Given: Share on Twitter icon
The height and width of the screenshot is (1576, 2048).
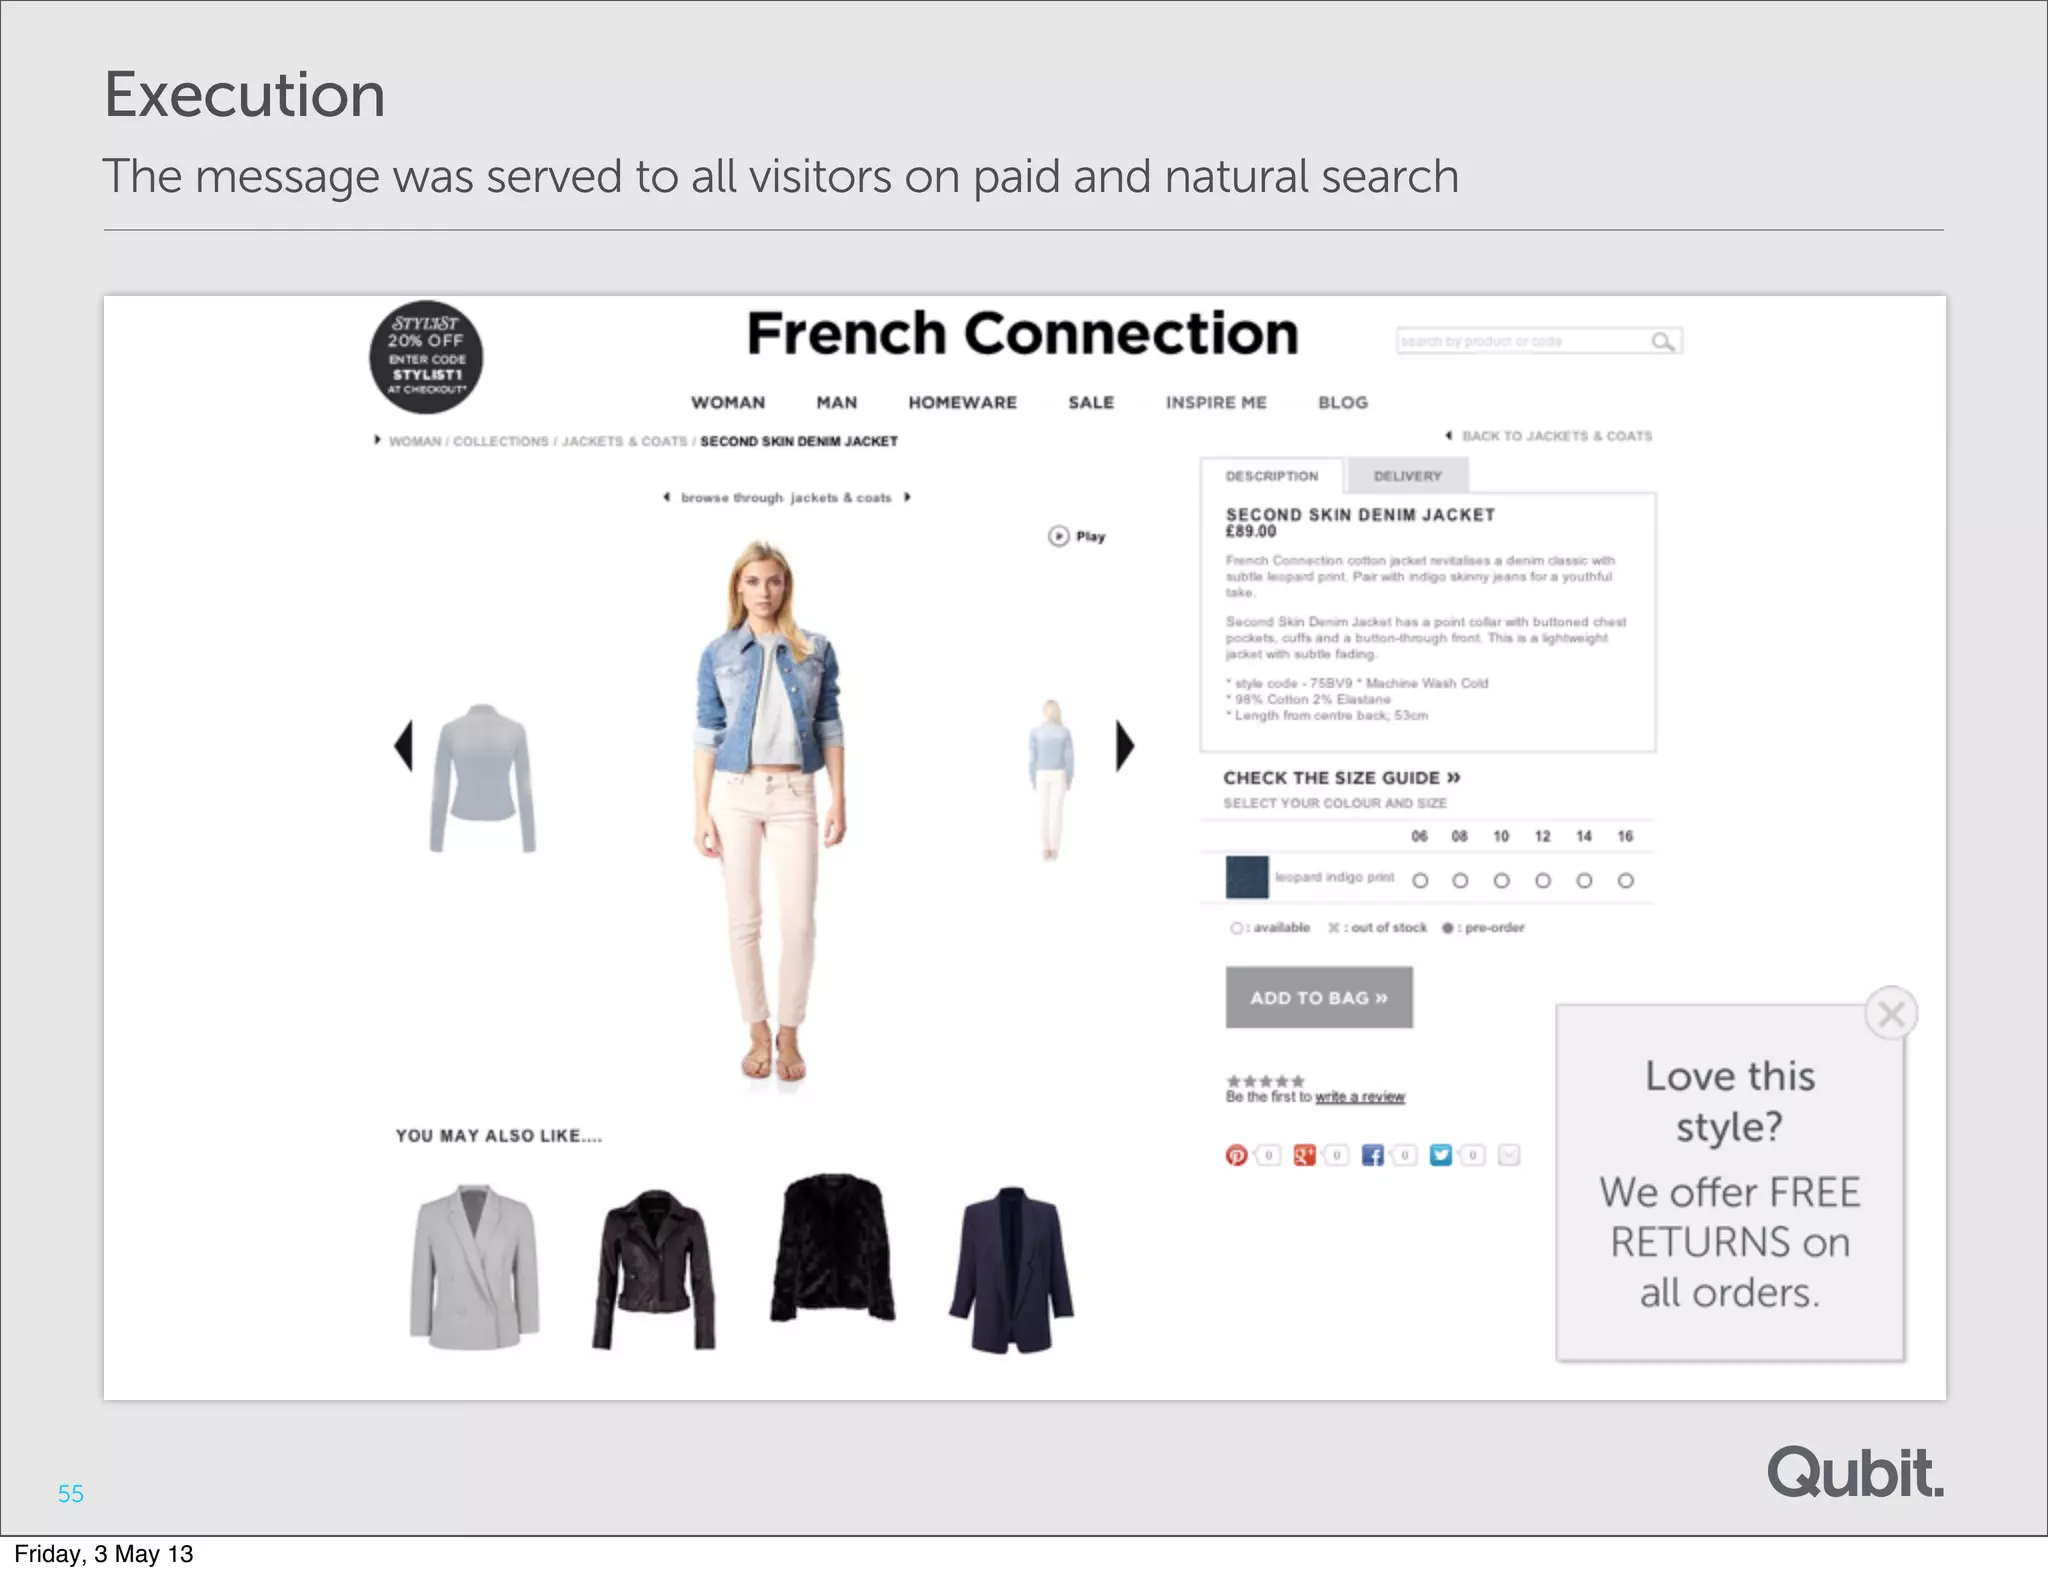Looking at the screenshot, I should point(1440,1155).
